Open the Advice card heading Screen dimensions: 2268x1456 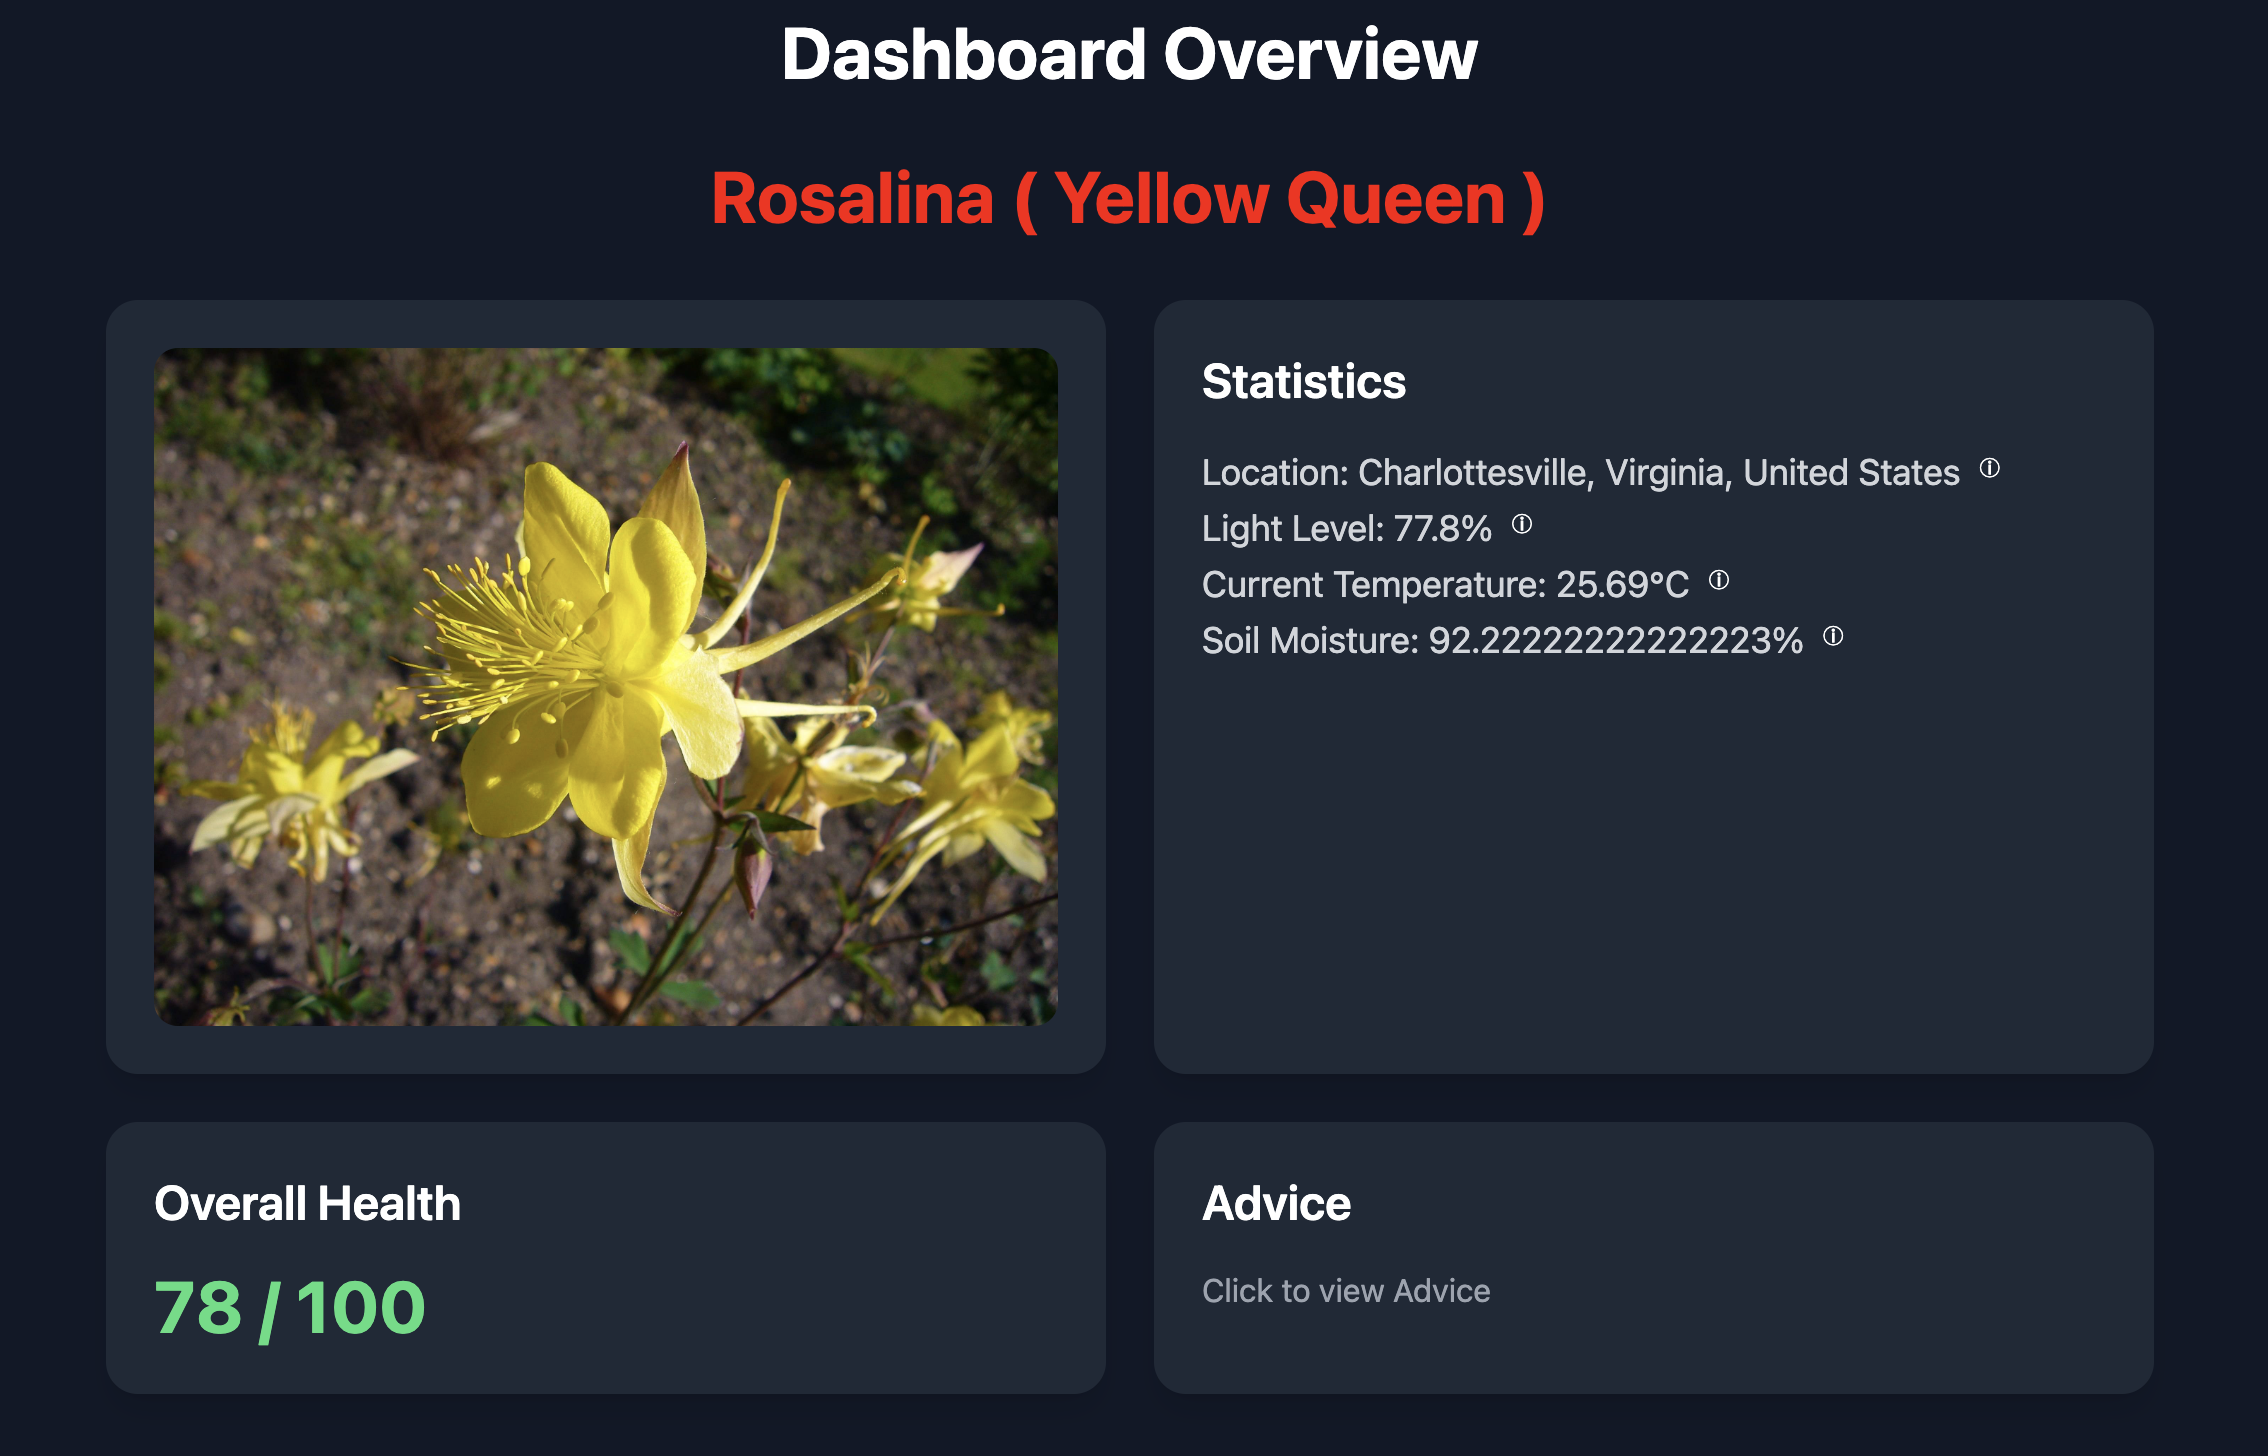tap(1276, 1203)
